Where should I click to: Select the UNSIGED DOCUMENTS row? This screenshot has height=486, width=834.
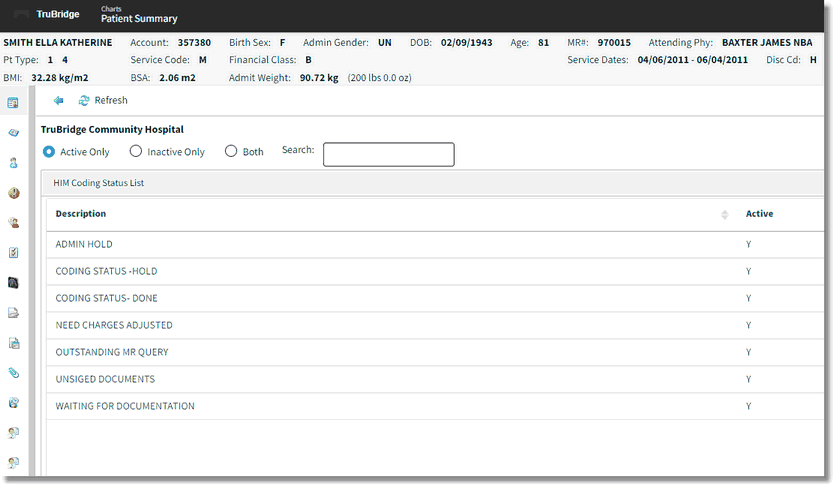coord(435,380)
